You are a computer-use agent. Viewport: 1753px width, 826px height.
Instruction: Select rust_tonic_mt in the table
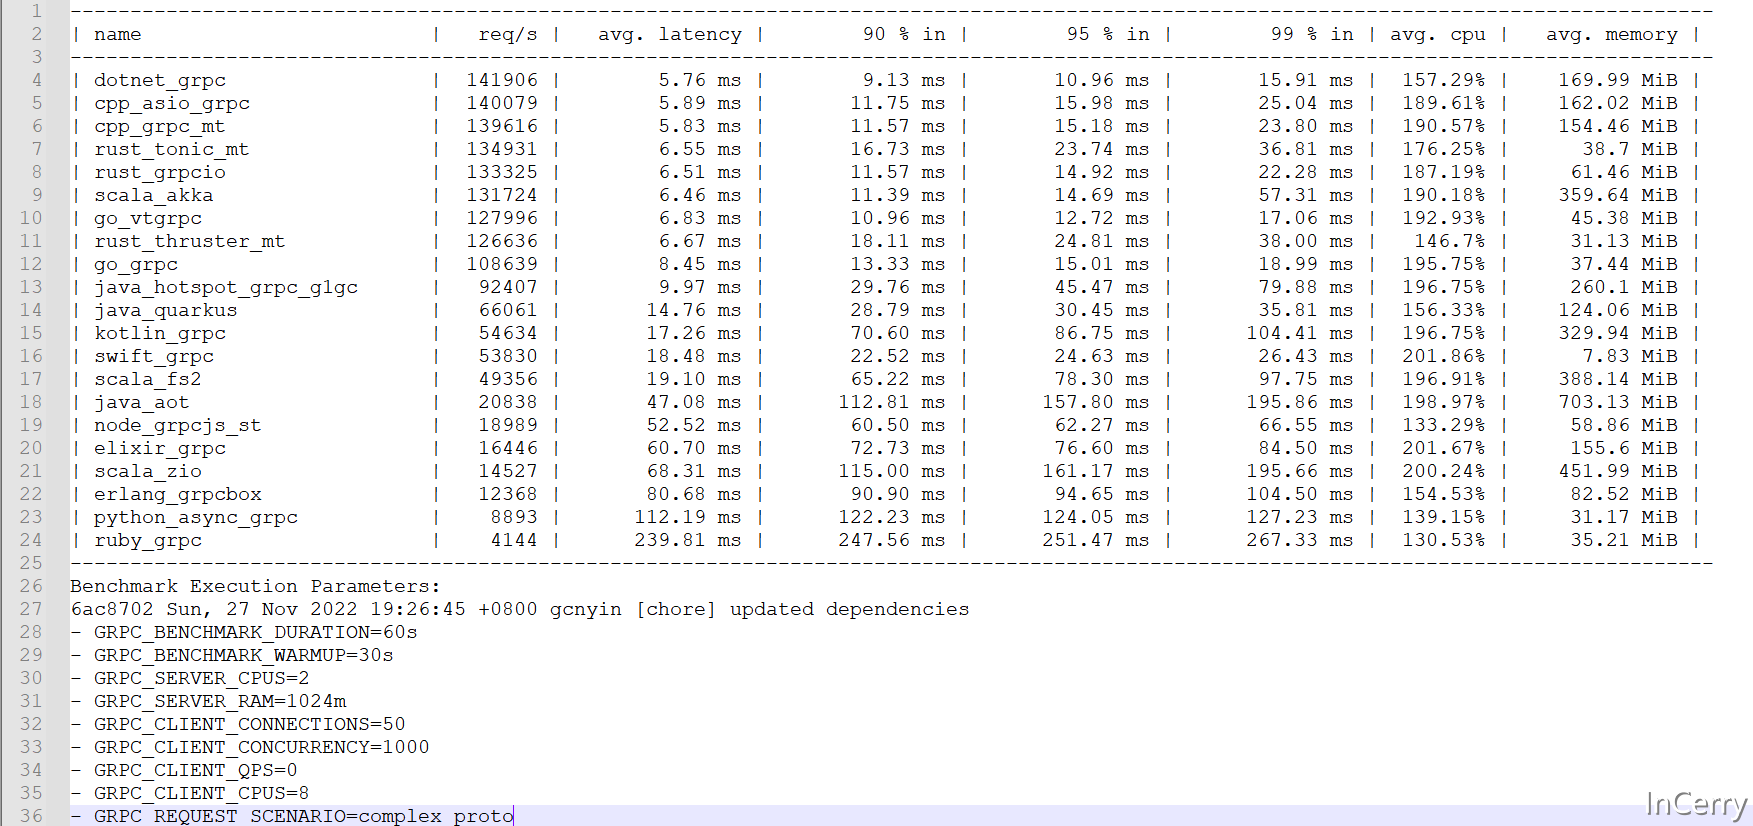click(172, 149)
